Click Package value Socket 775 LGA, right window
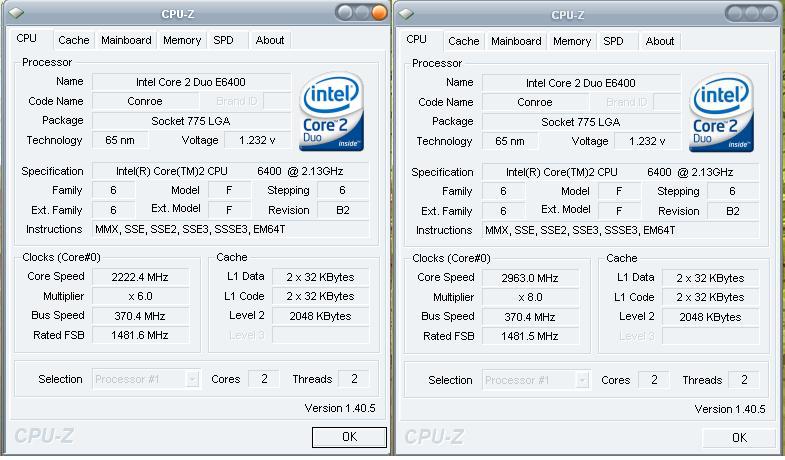The height and width of the screenshot is (460, 785). point(581,122)
